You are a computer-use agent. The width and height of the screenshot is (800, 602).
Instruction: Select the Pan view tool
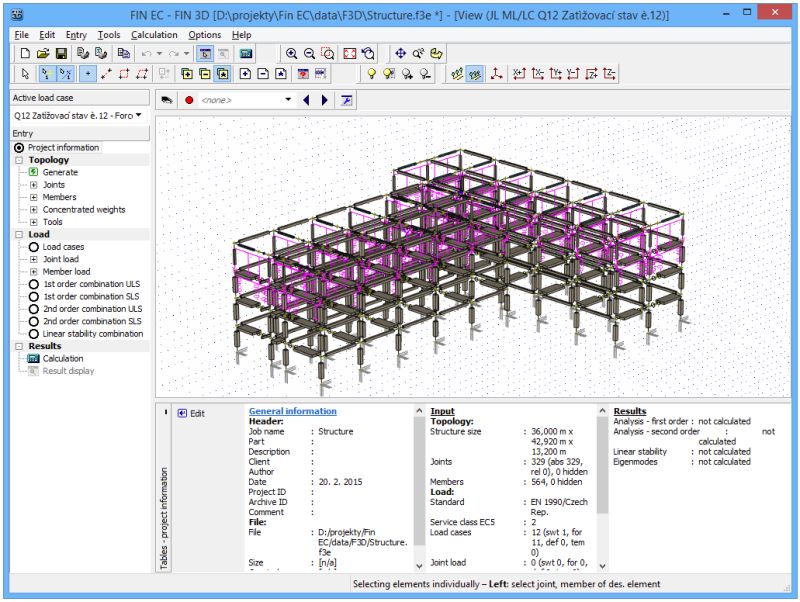pos(402,53)
